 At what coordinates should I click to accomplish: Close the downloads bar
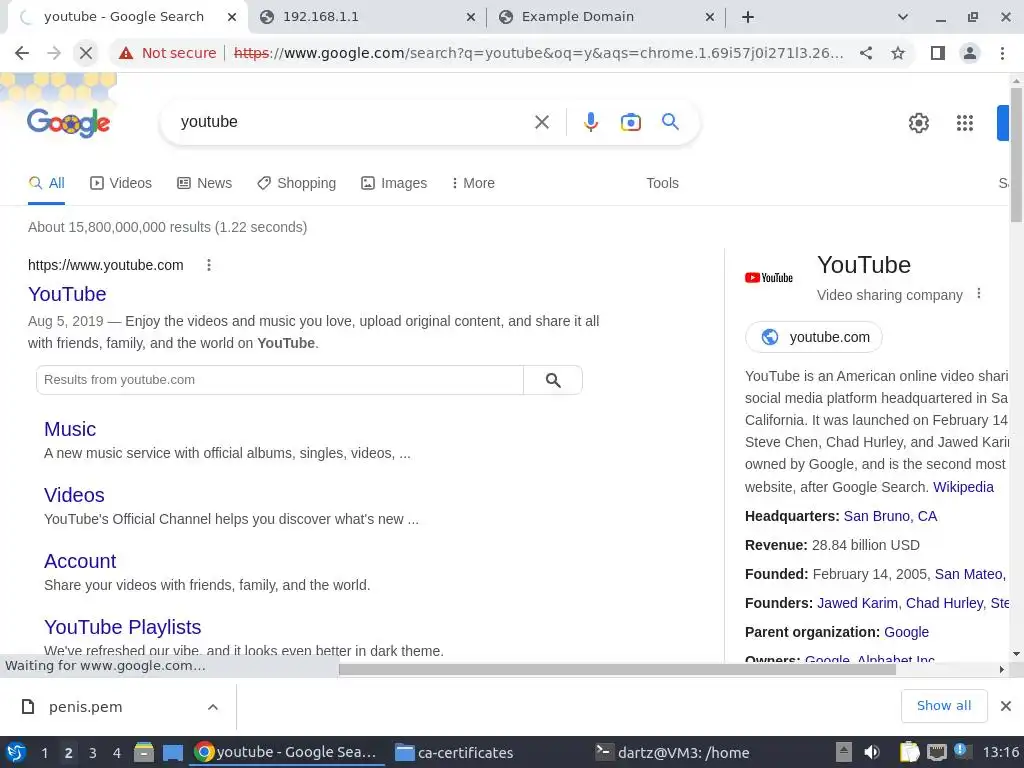click(1006, 706)
